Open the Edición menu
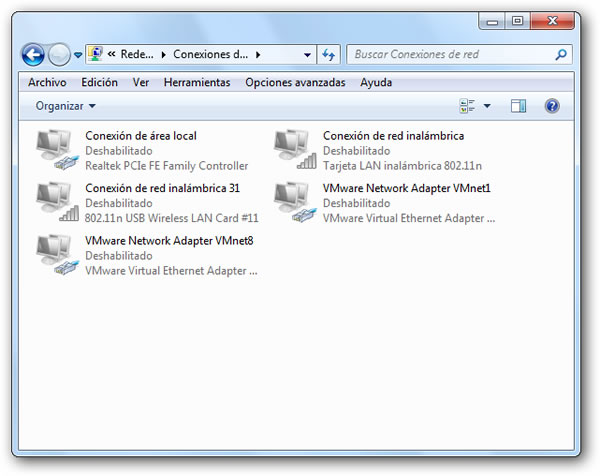The image size is (600, 476). [x=99, y=82]
